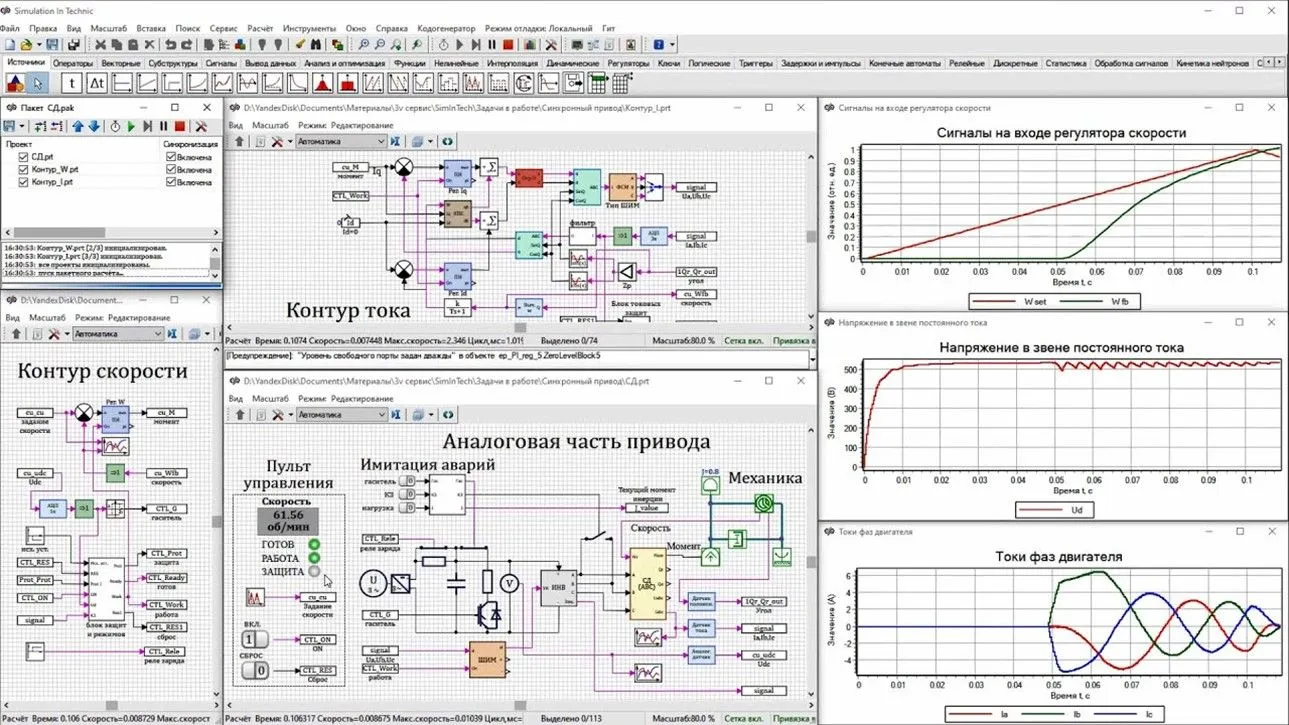The image size is (1289, 725).
Task: Expand the tools dropdown arrow in the Контур_I.prt window toolbar
Action: [x=290, y=142]
